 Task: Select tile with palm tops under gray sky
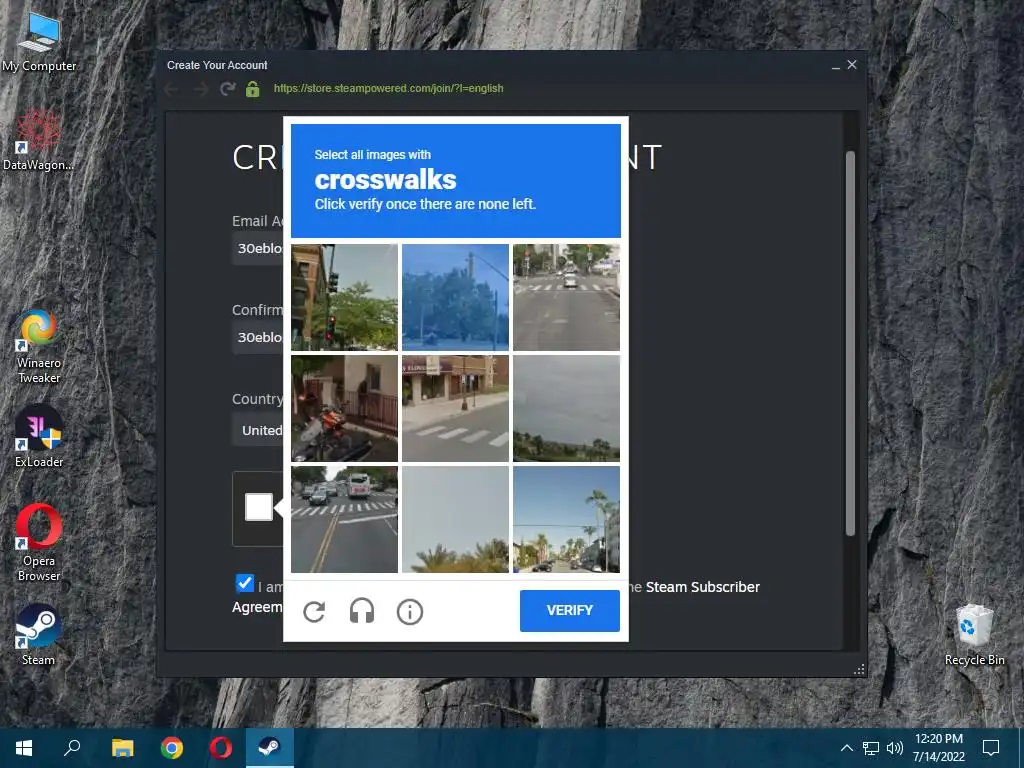[455, 519]
